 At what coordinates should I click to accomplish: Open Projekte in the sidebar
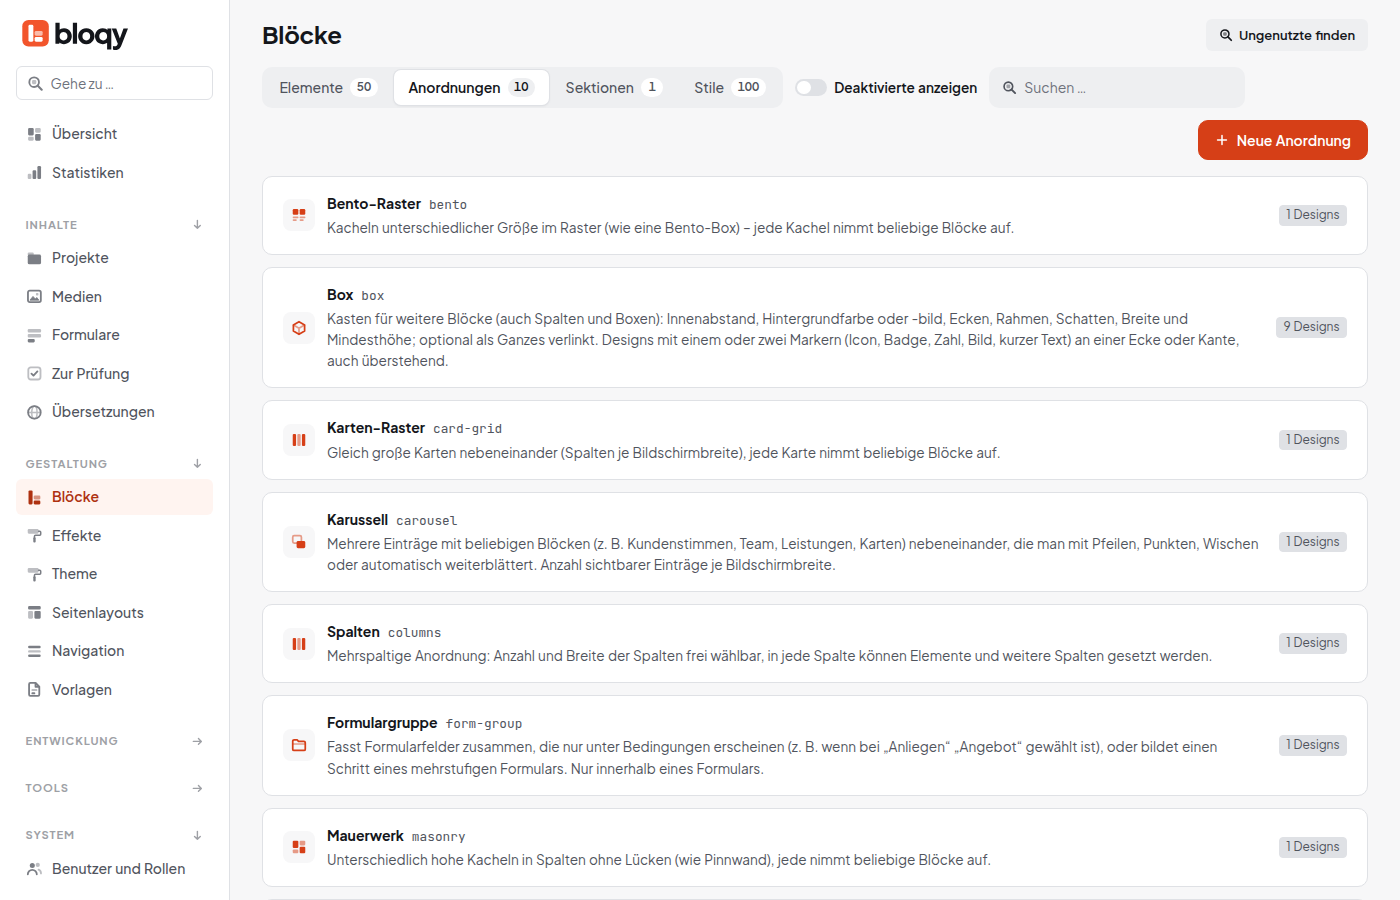coord(114,258)
